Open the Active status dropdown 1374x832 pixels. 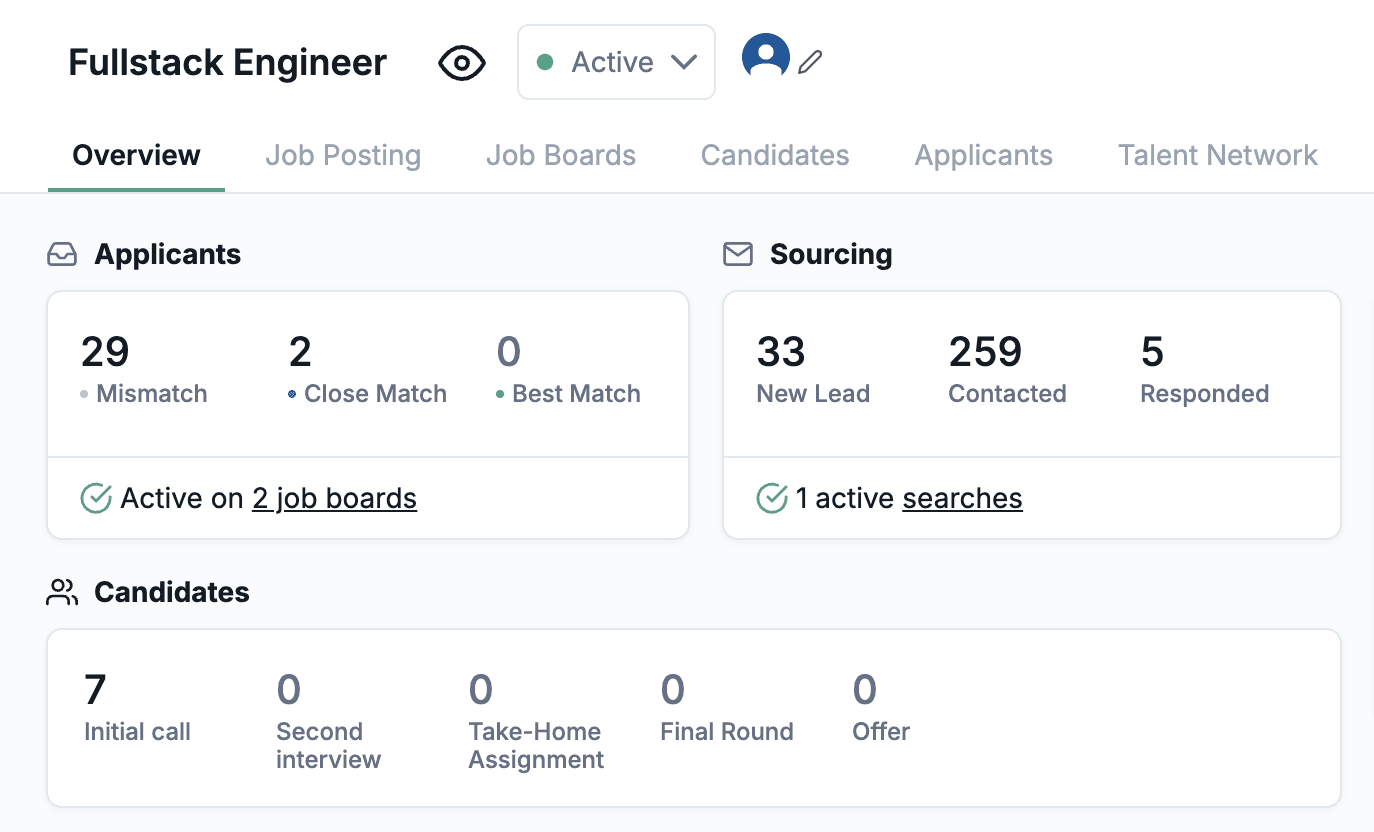pos(616,62)
